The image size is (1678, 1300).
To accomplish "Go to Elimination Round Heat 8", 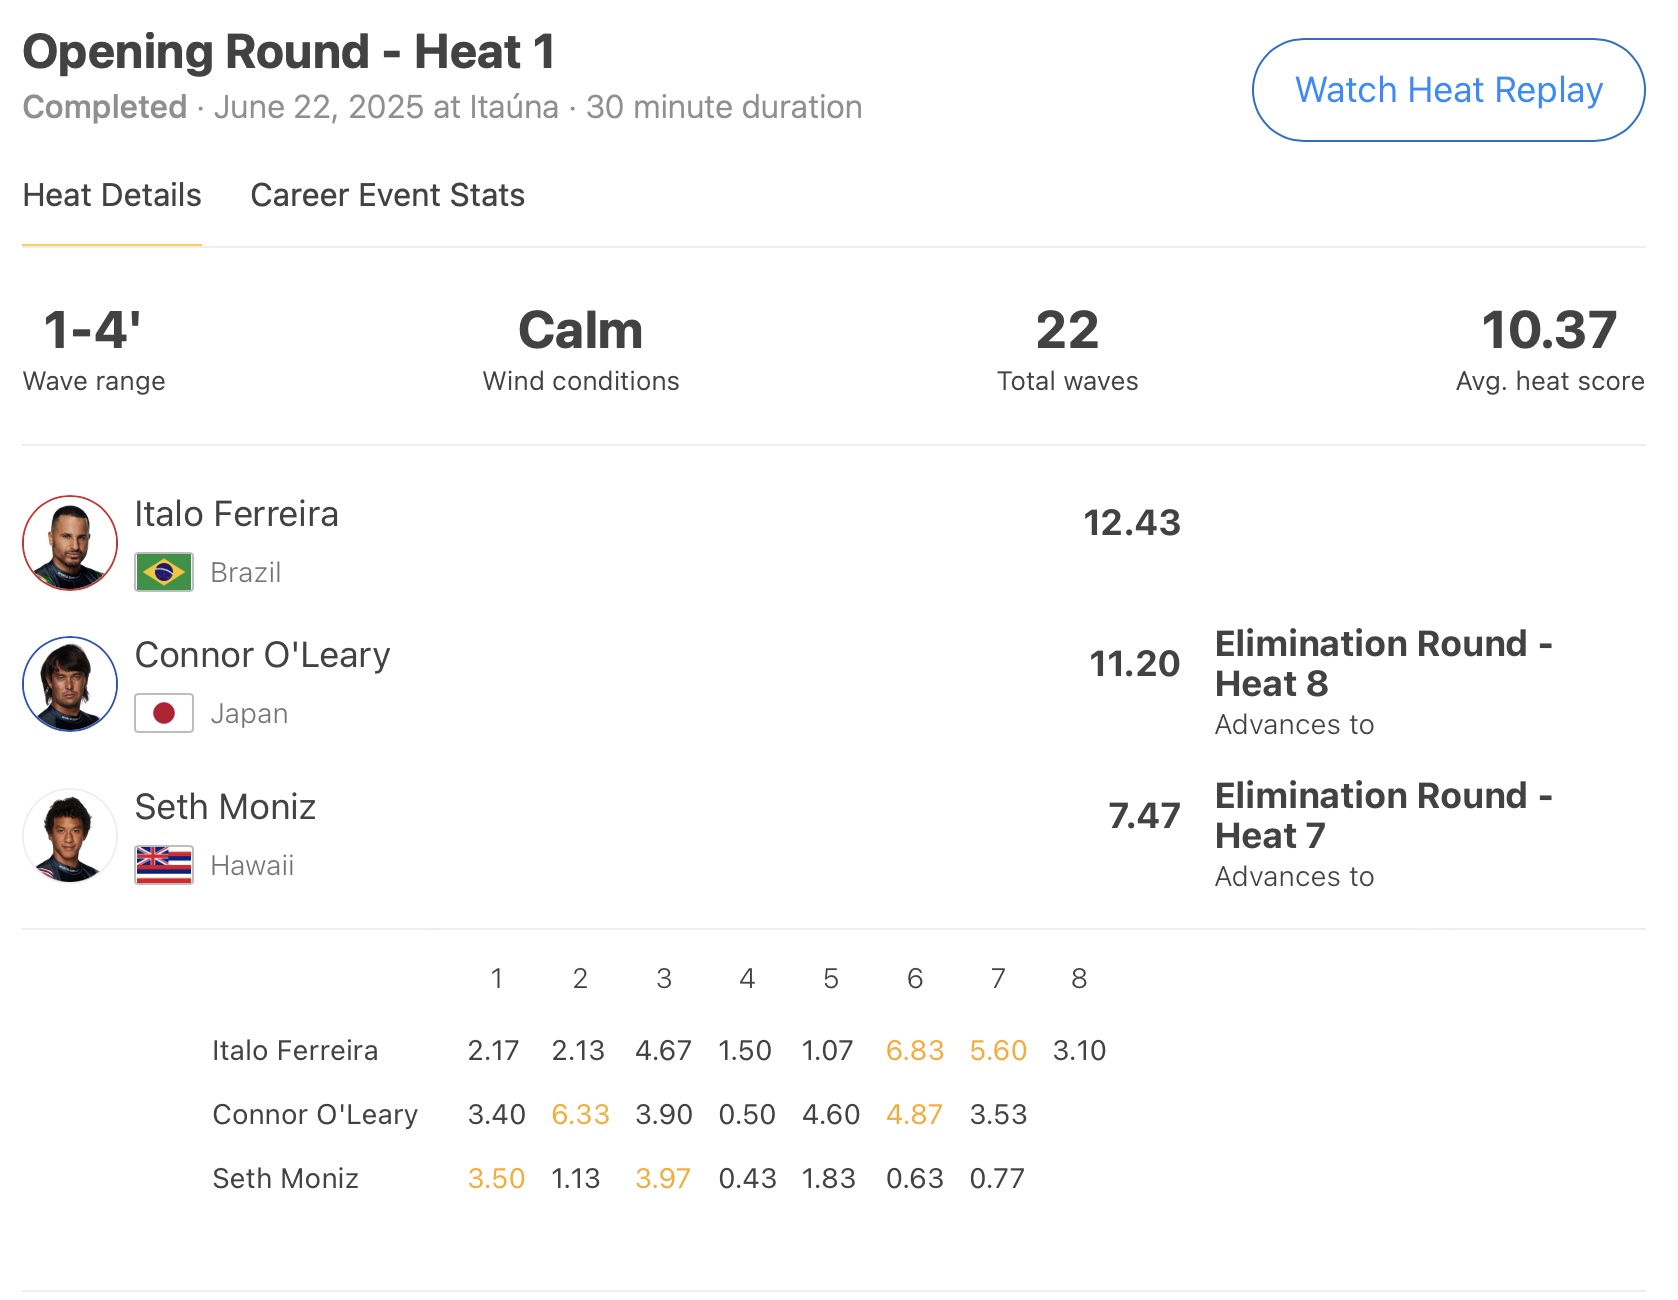I will coord(1383,664).
